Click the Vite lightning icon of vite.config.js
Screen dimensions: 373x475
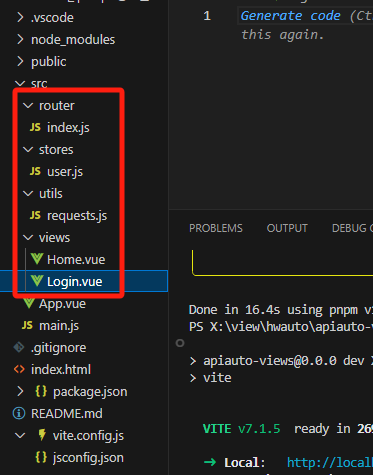coord(42,435)
